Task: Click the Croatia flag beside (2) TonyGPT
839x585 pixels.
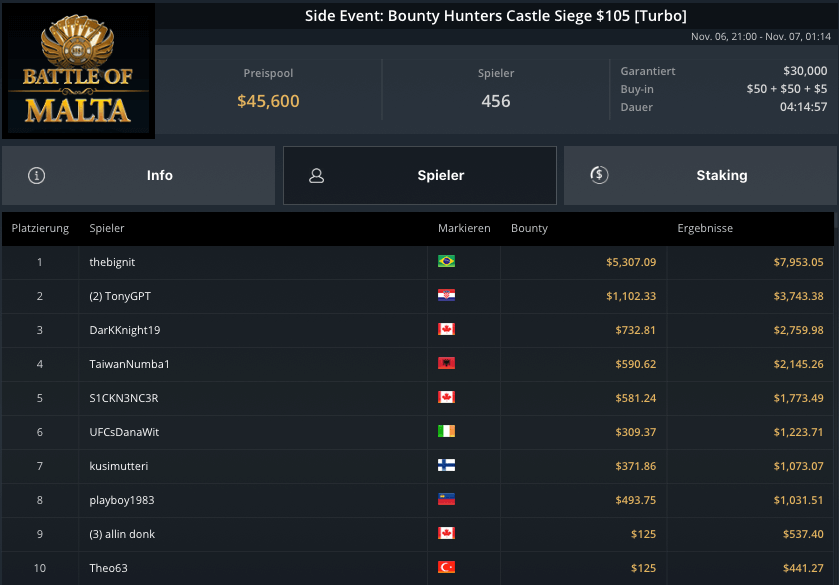Action: 446,296
